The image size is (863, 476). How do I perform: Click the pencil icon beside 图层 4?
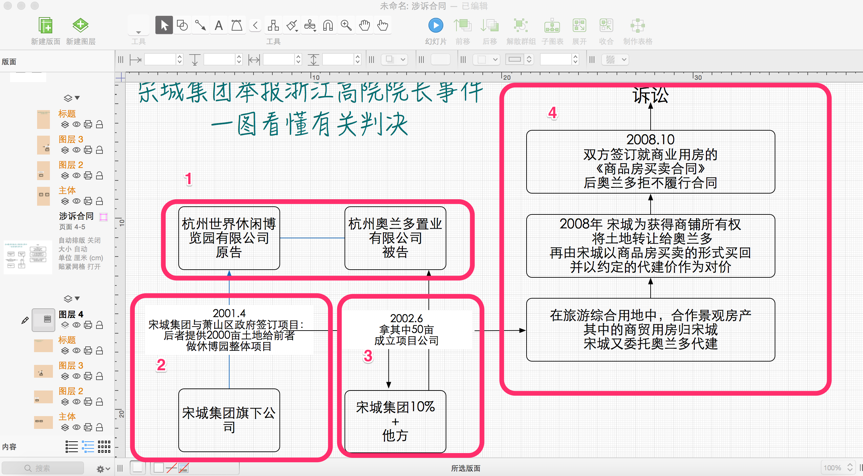click(25, 320)
